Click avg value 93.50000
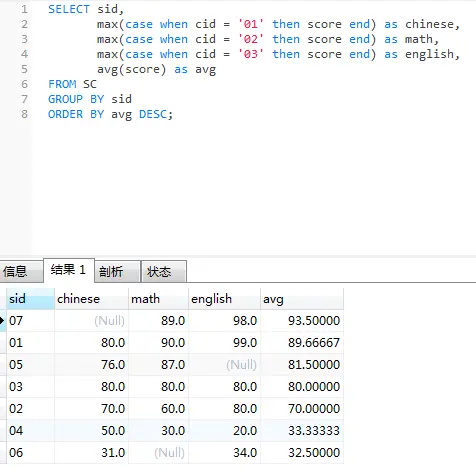Viewport: 476px width, 473px height. (x=302, y=321)
